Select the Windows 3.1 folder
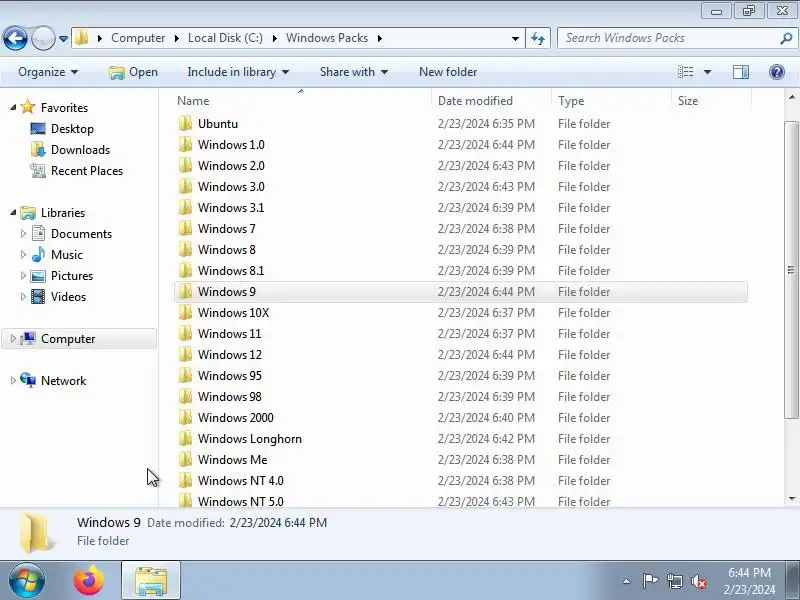Screen dimensions: 800x600 (231, 208)
